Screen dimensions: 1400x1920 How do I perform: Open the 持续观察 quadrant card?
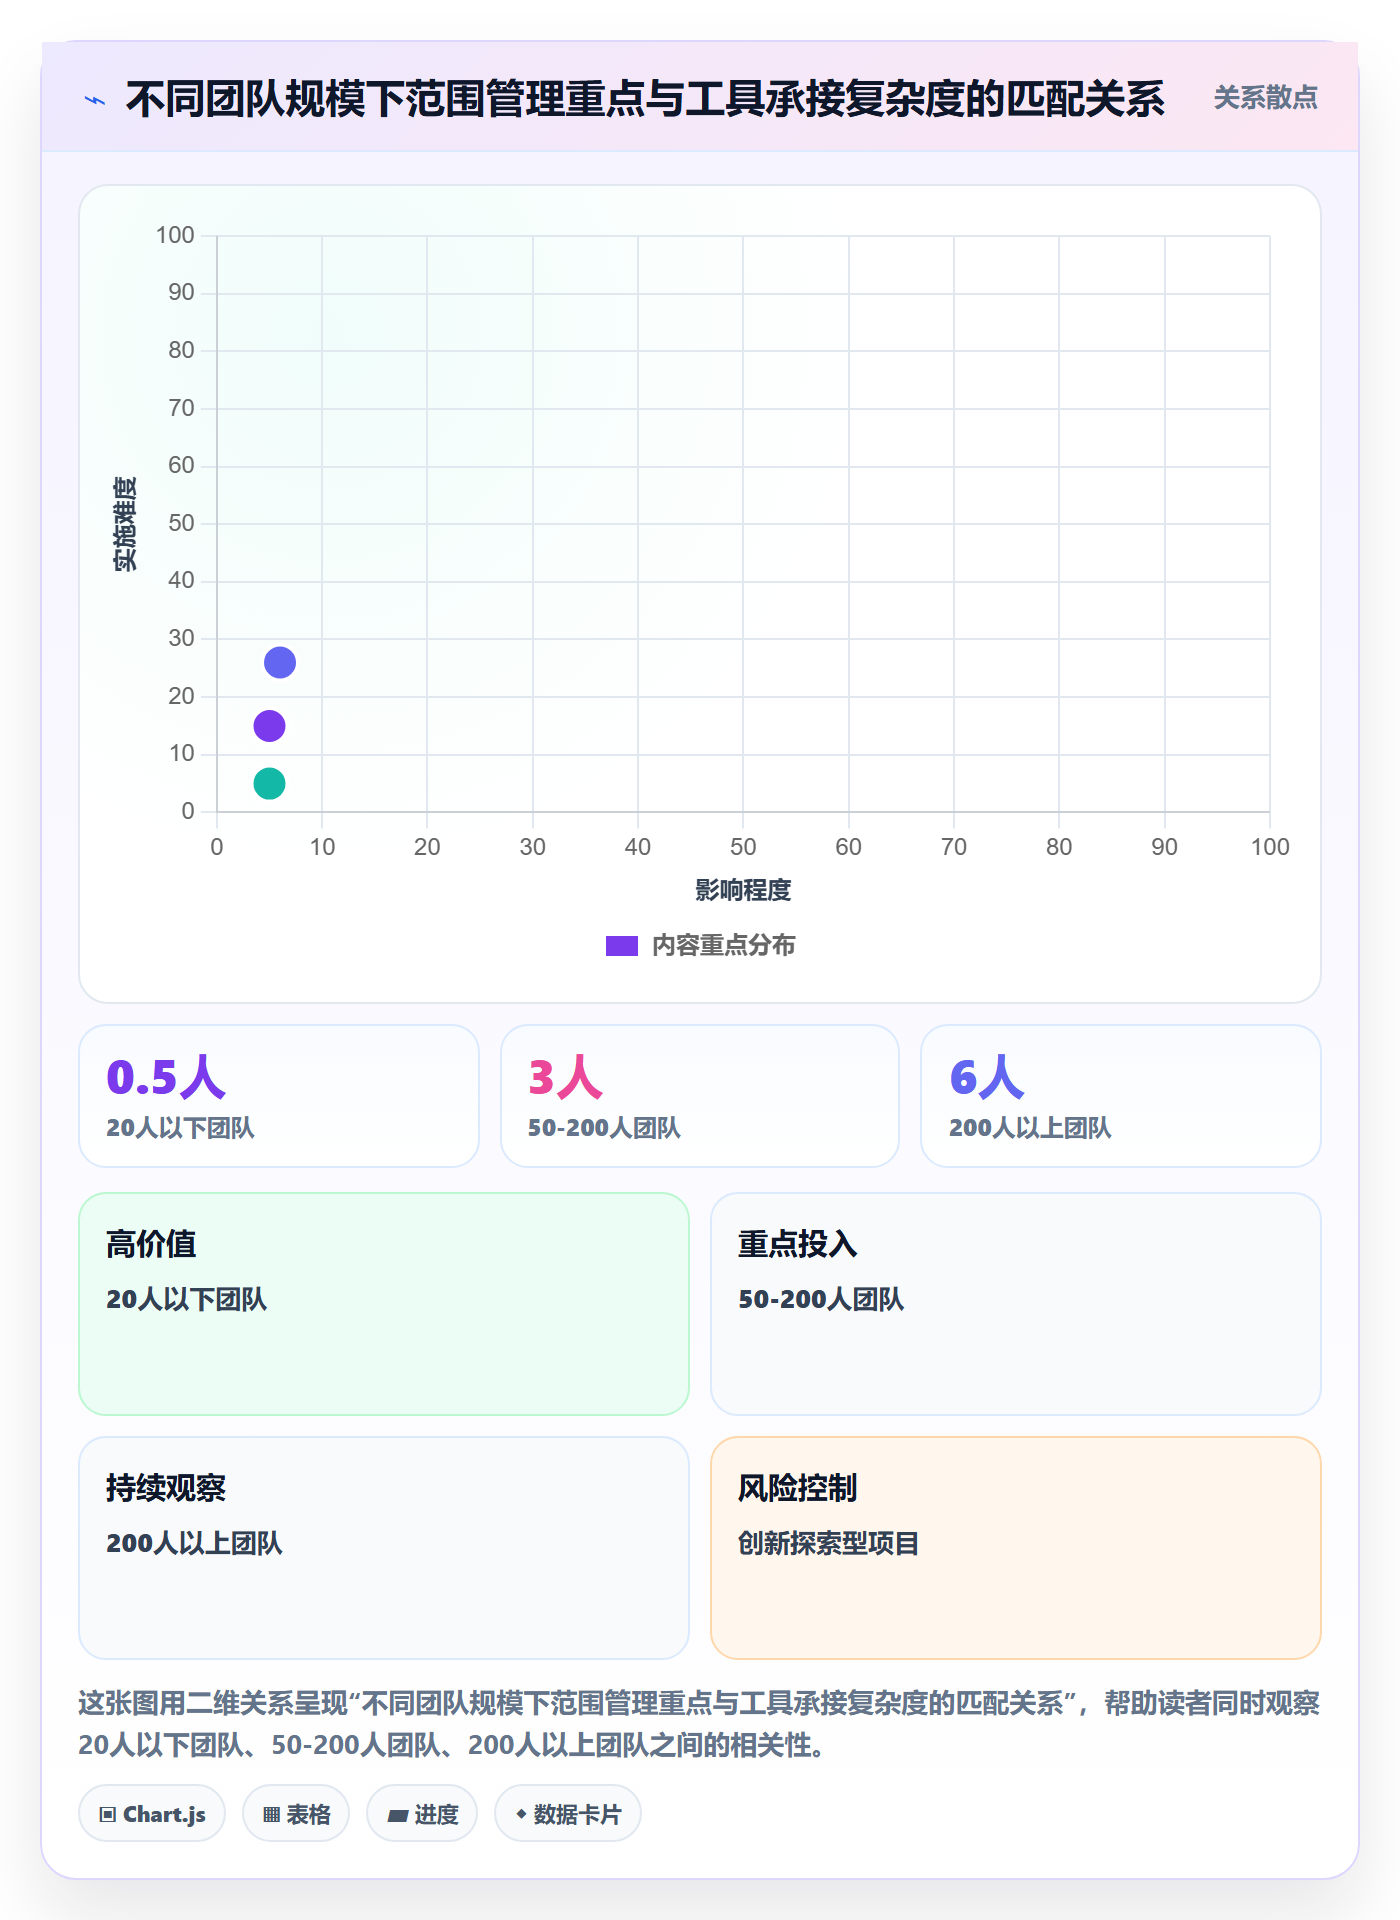[x=384, y=1548]
